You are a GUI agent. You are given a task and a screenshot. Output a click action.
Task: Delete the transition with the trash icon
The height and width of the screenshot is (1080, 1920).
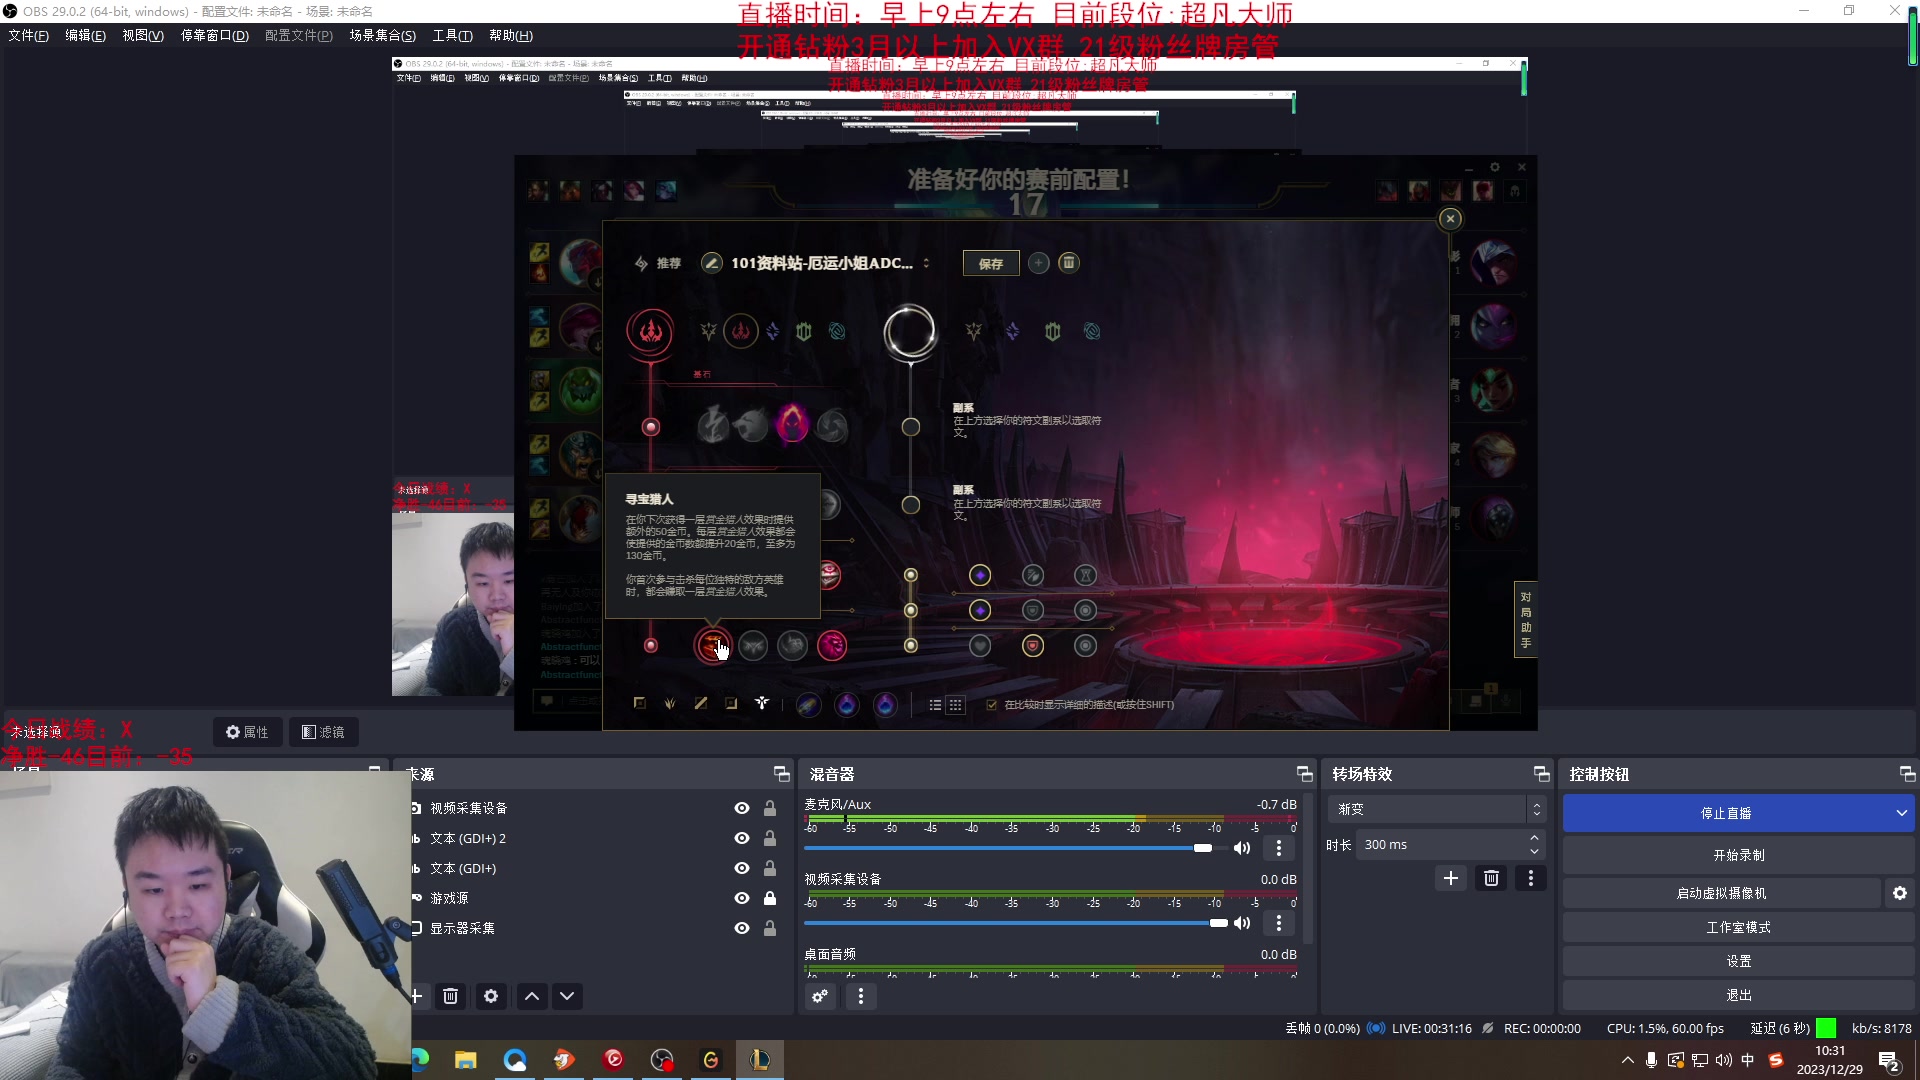[1491, 878]
